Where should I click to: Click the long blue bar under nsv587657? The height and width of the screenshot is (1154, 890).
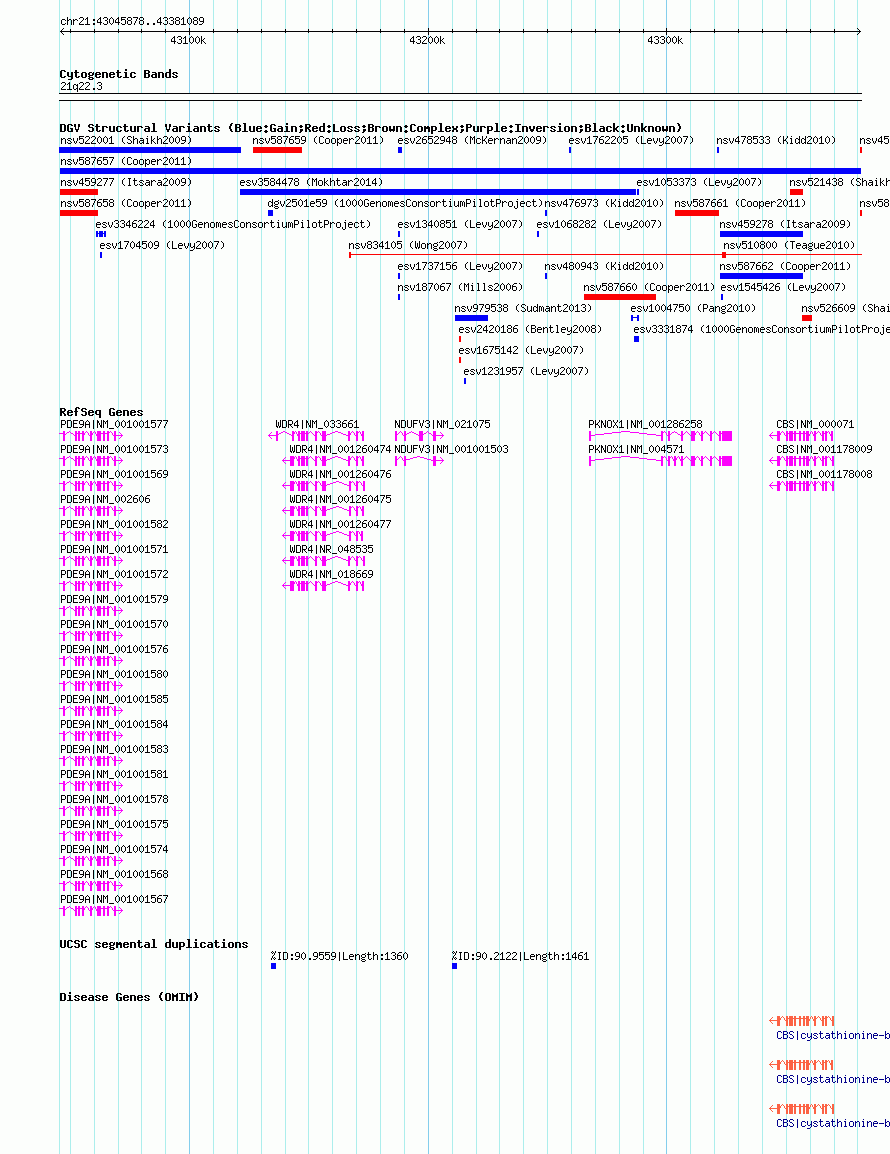[460, 171]
